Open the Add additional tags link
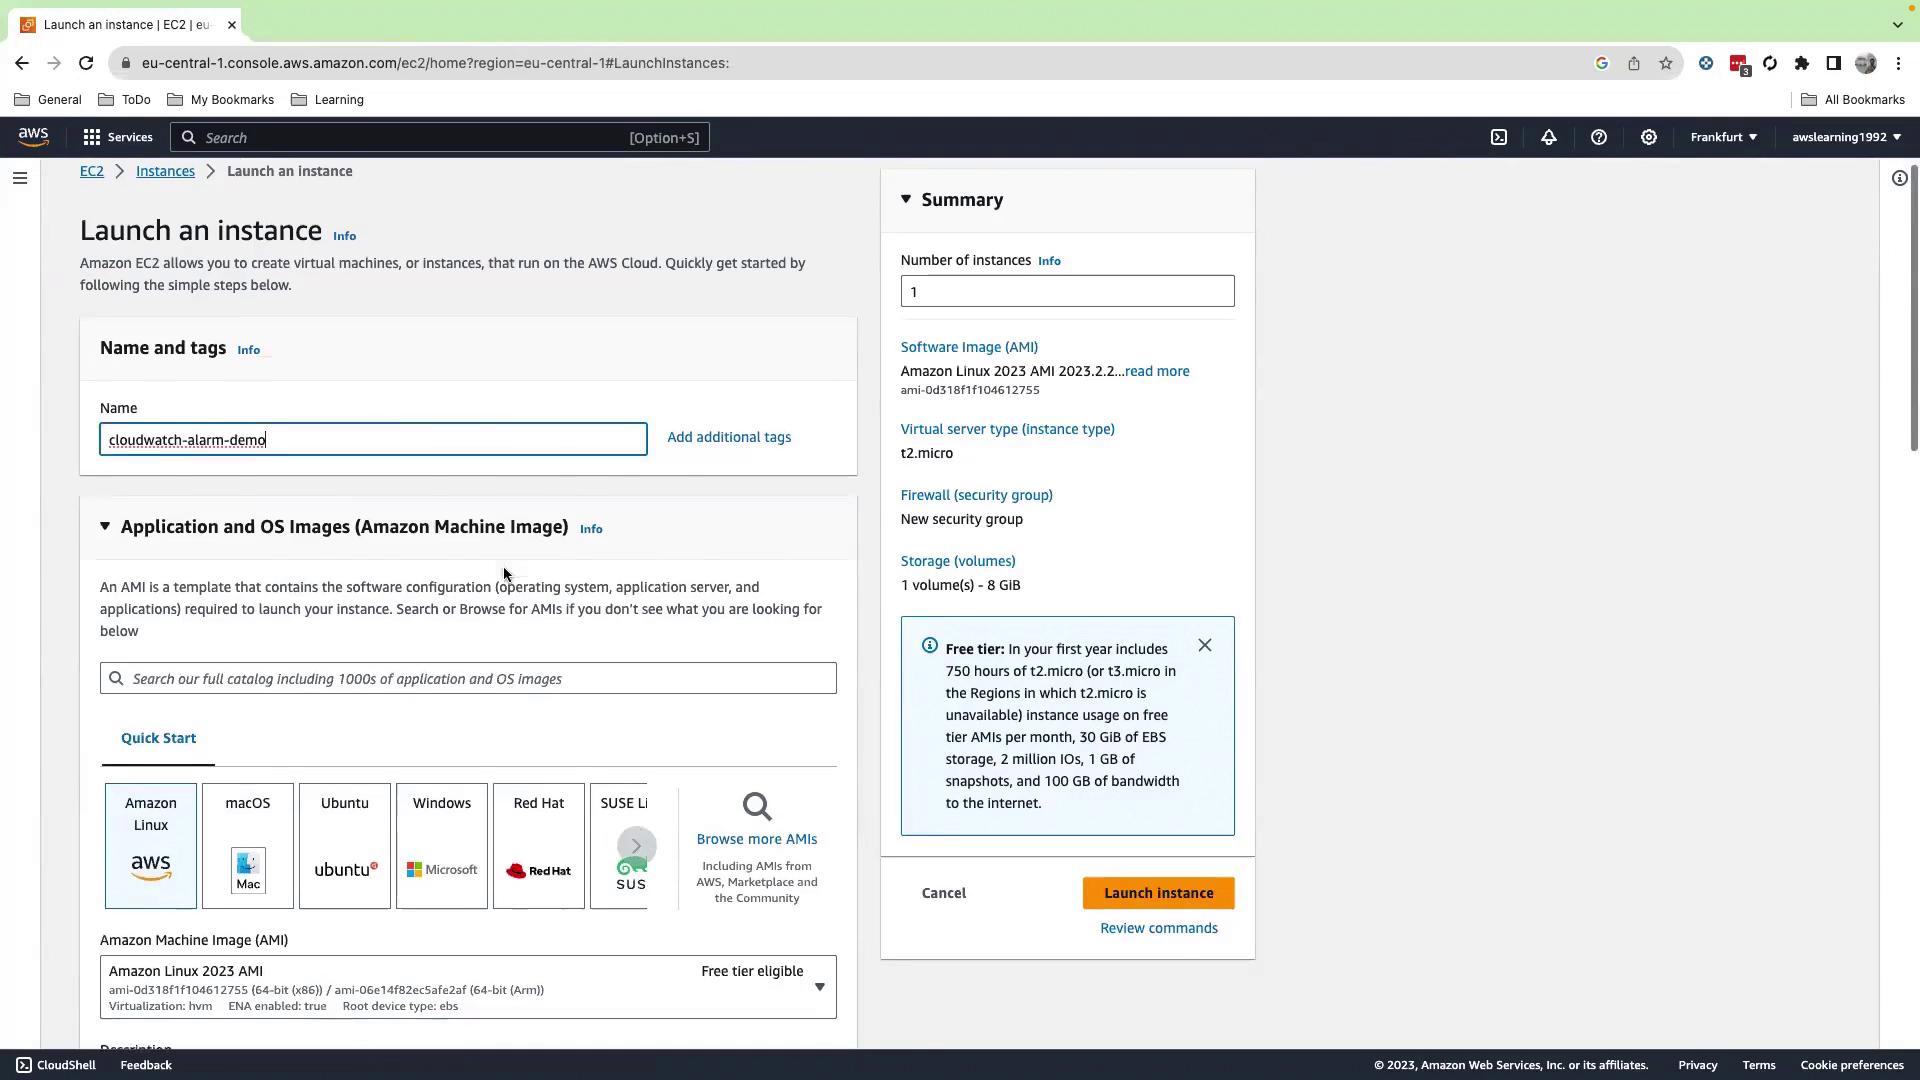 pyautogui.click(x=729, y=437)
